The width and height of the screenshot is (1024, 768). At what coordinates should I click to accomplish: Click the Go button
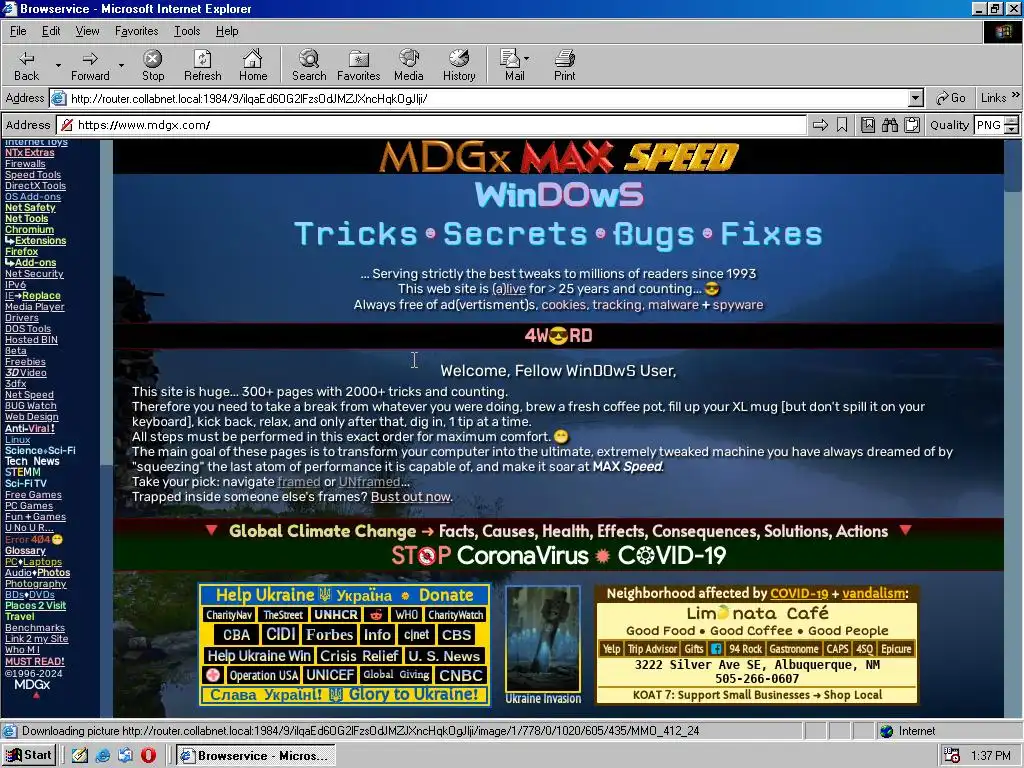pos(951,98)
